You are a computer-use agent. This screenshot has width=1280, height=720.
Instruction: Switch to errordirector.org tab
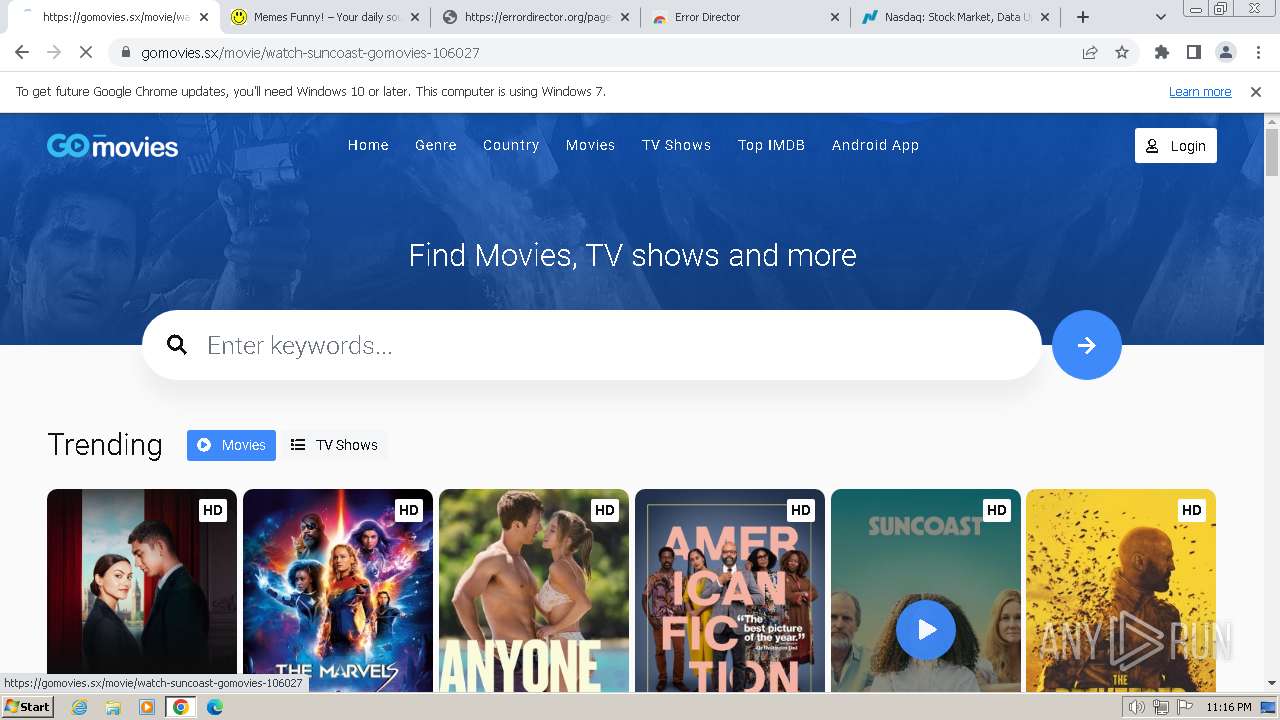click(537, 17)
